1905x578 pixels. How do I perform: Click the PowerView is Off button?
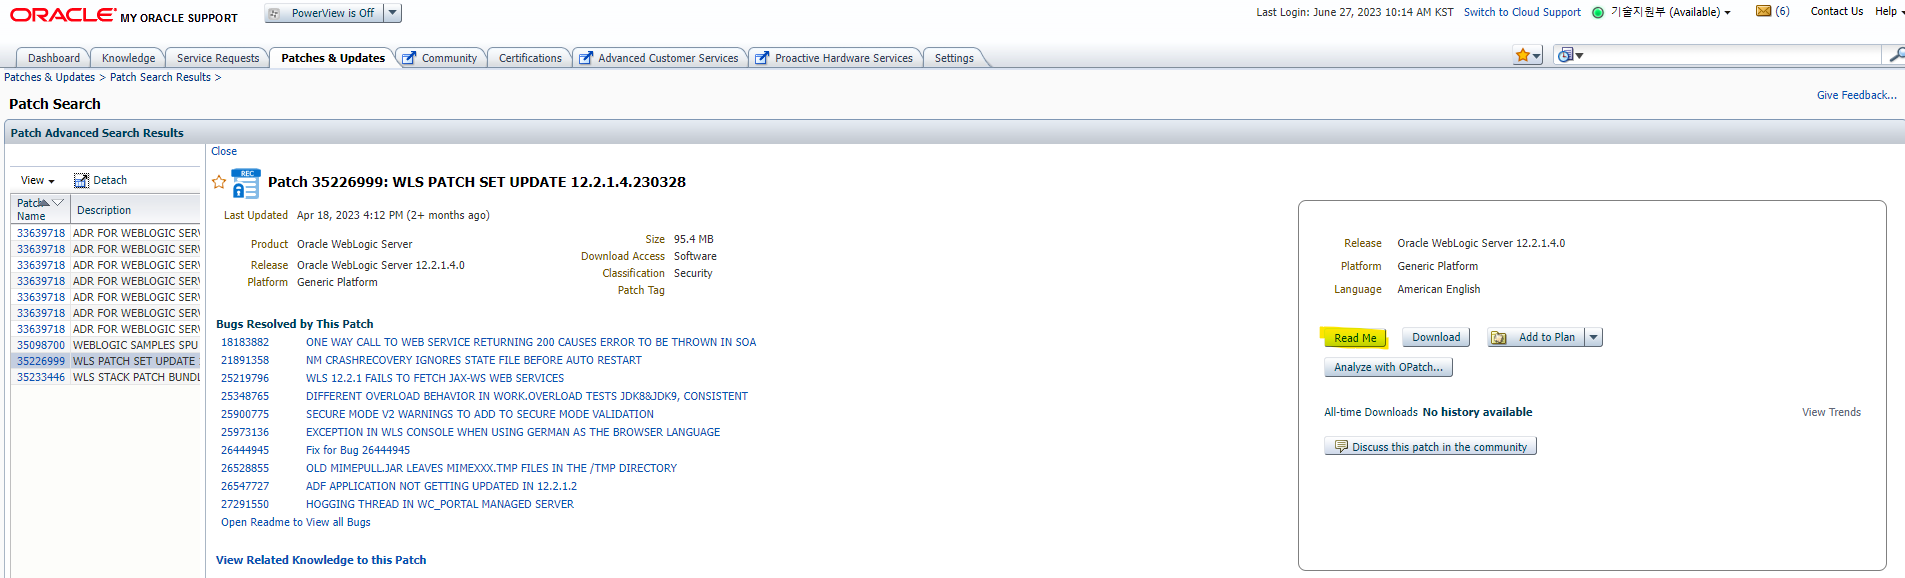324,13
